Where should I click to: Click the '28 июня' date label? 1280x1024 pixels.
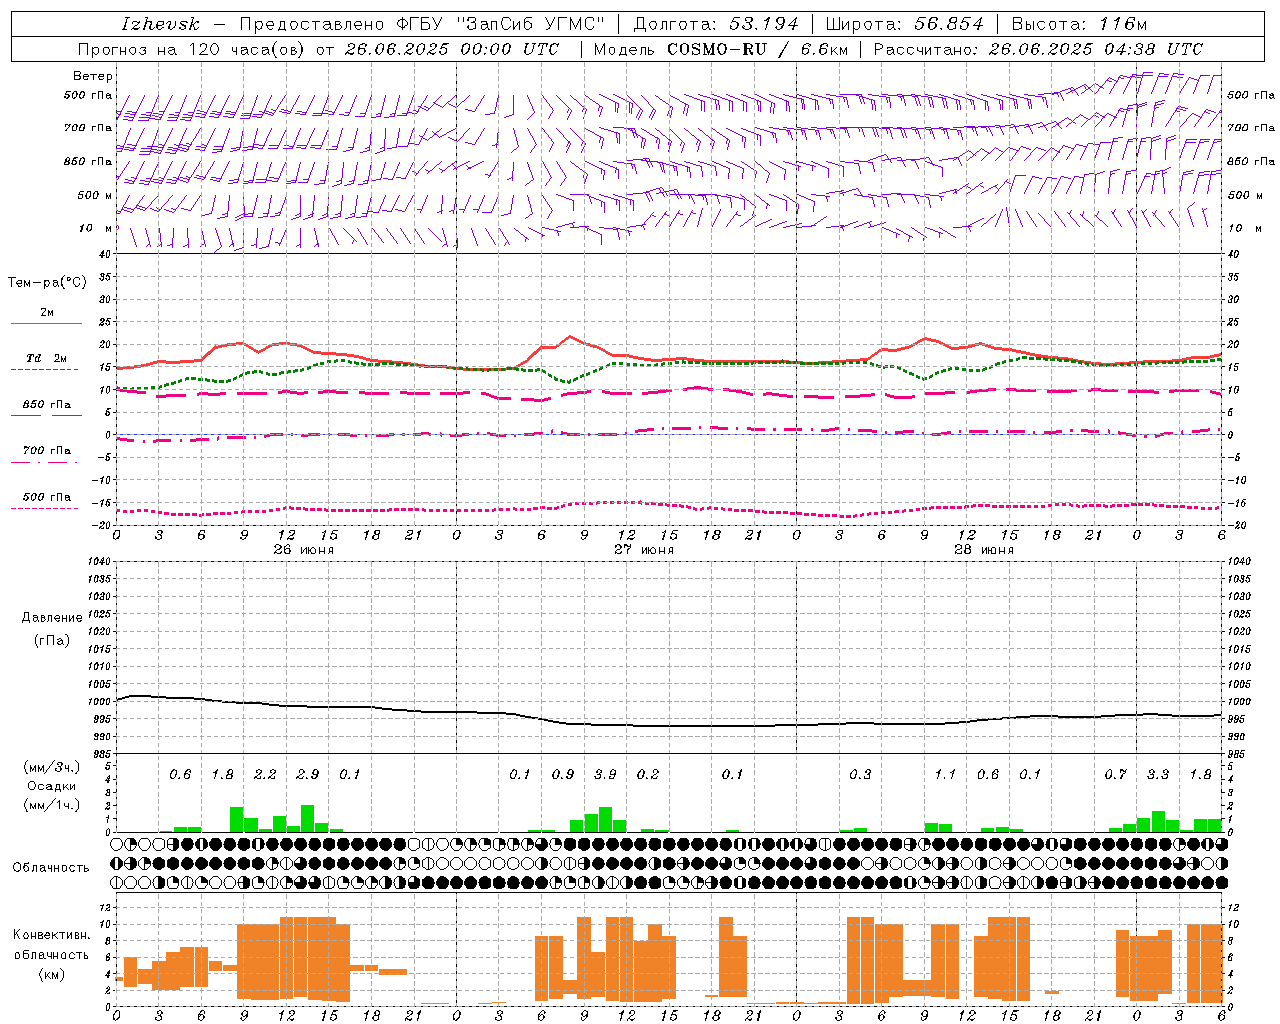coord(984,550)
